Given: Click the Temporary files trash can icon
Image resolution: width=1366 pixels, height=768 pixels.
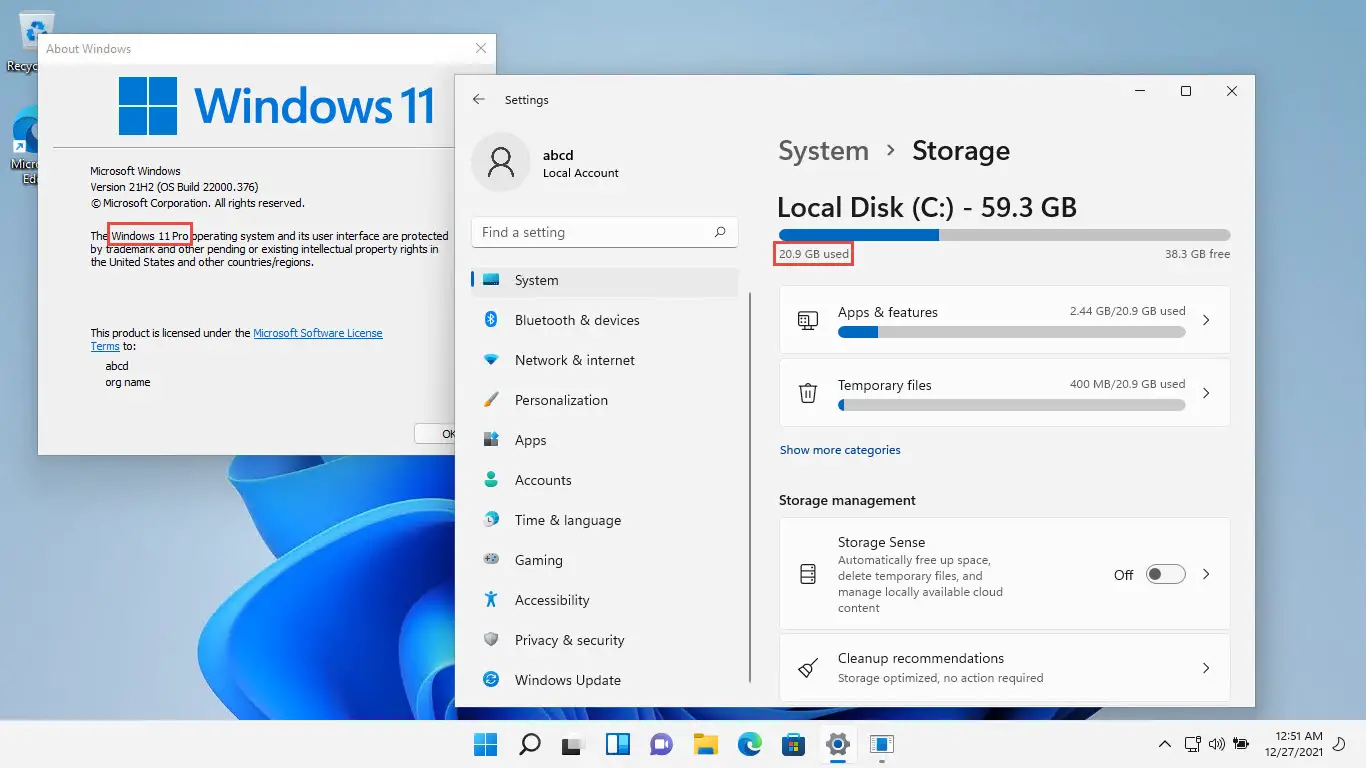Looking at the screenshot, I should pyautogui.click(x=808, y=393).
